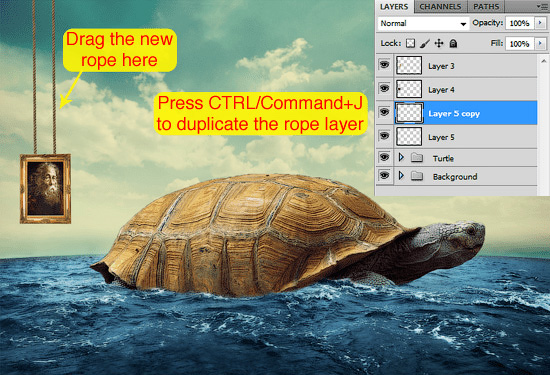
Task: Select the Layer 5 copy name
Action: [454, 114]
